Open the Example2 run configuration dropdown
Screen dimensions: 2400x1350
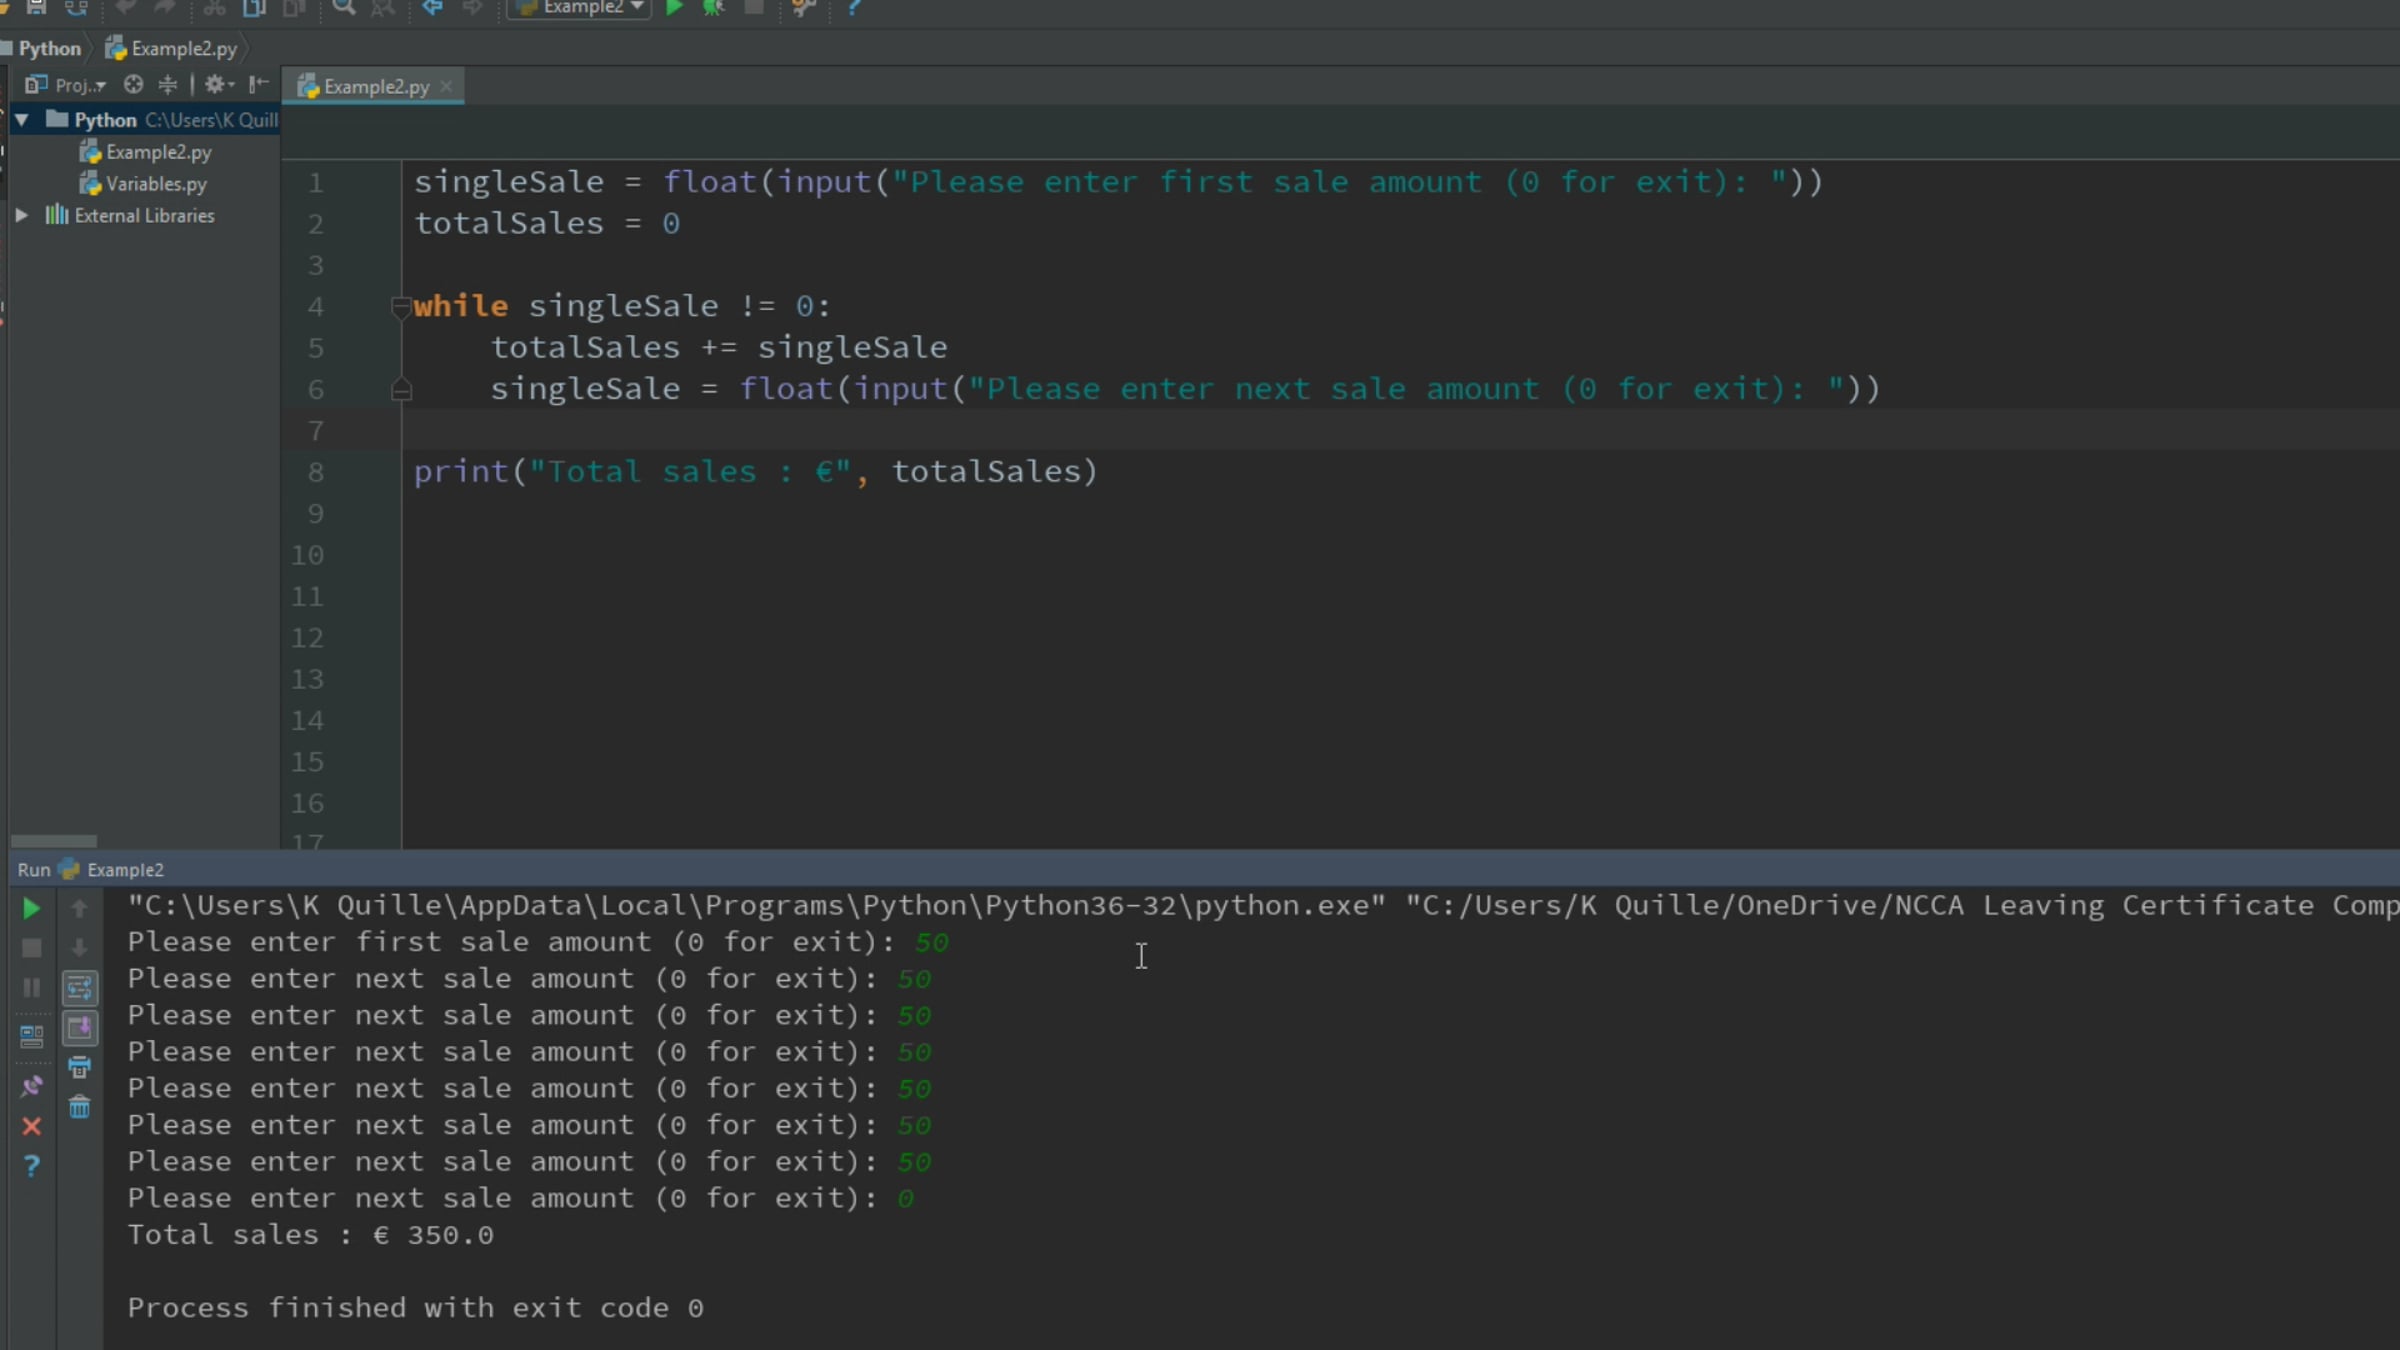[x=580, y=7]
